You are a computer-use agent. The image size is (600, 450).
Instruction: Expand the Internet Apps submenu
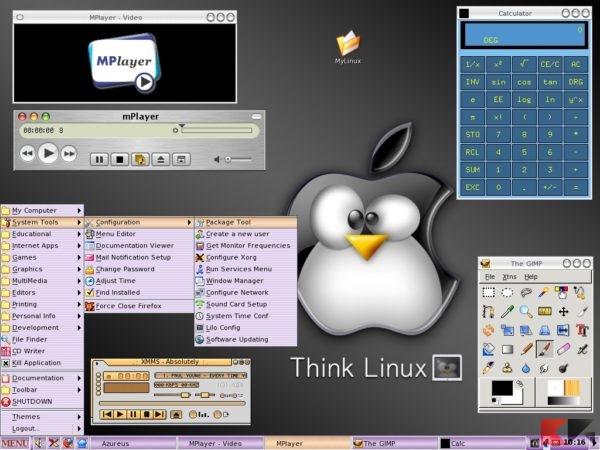42,246
